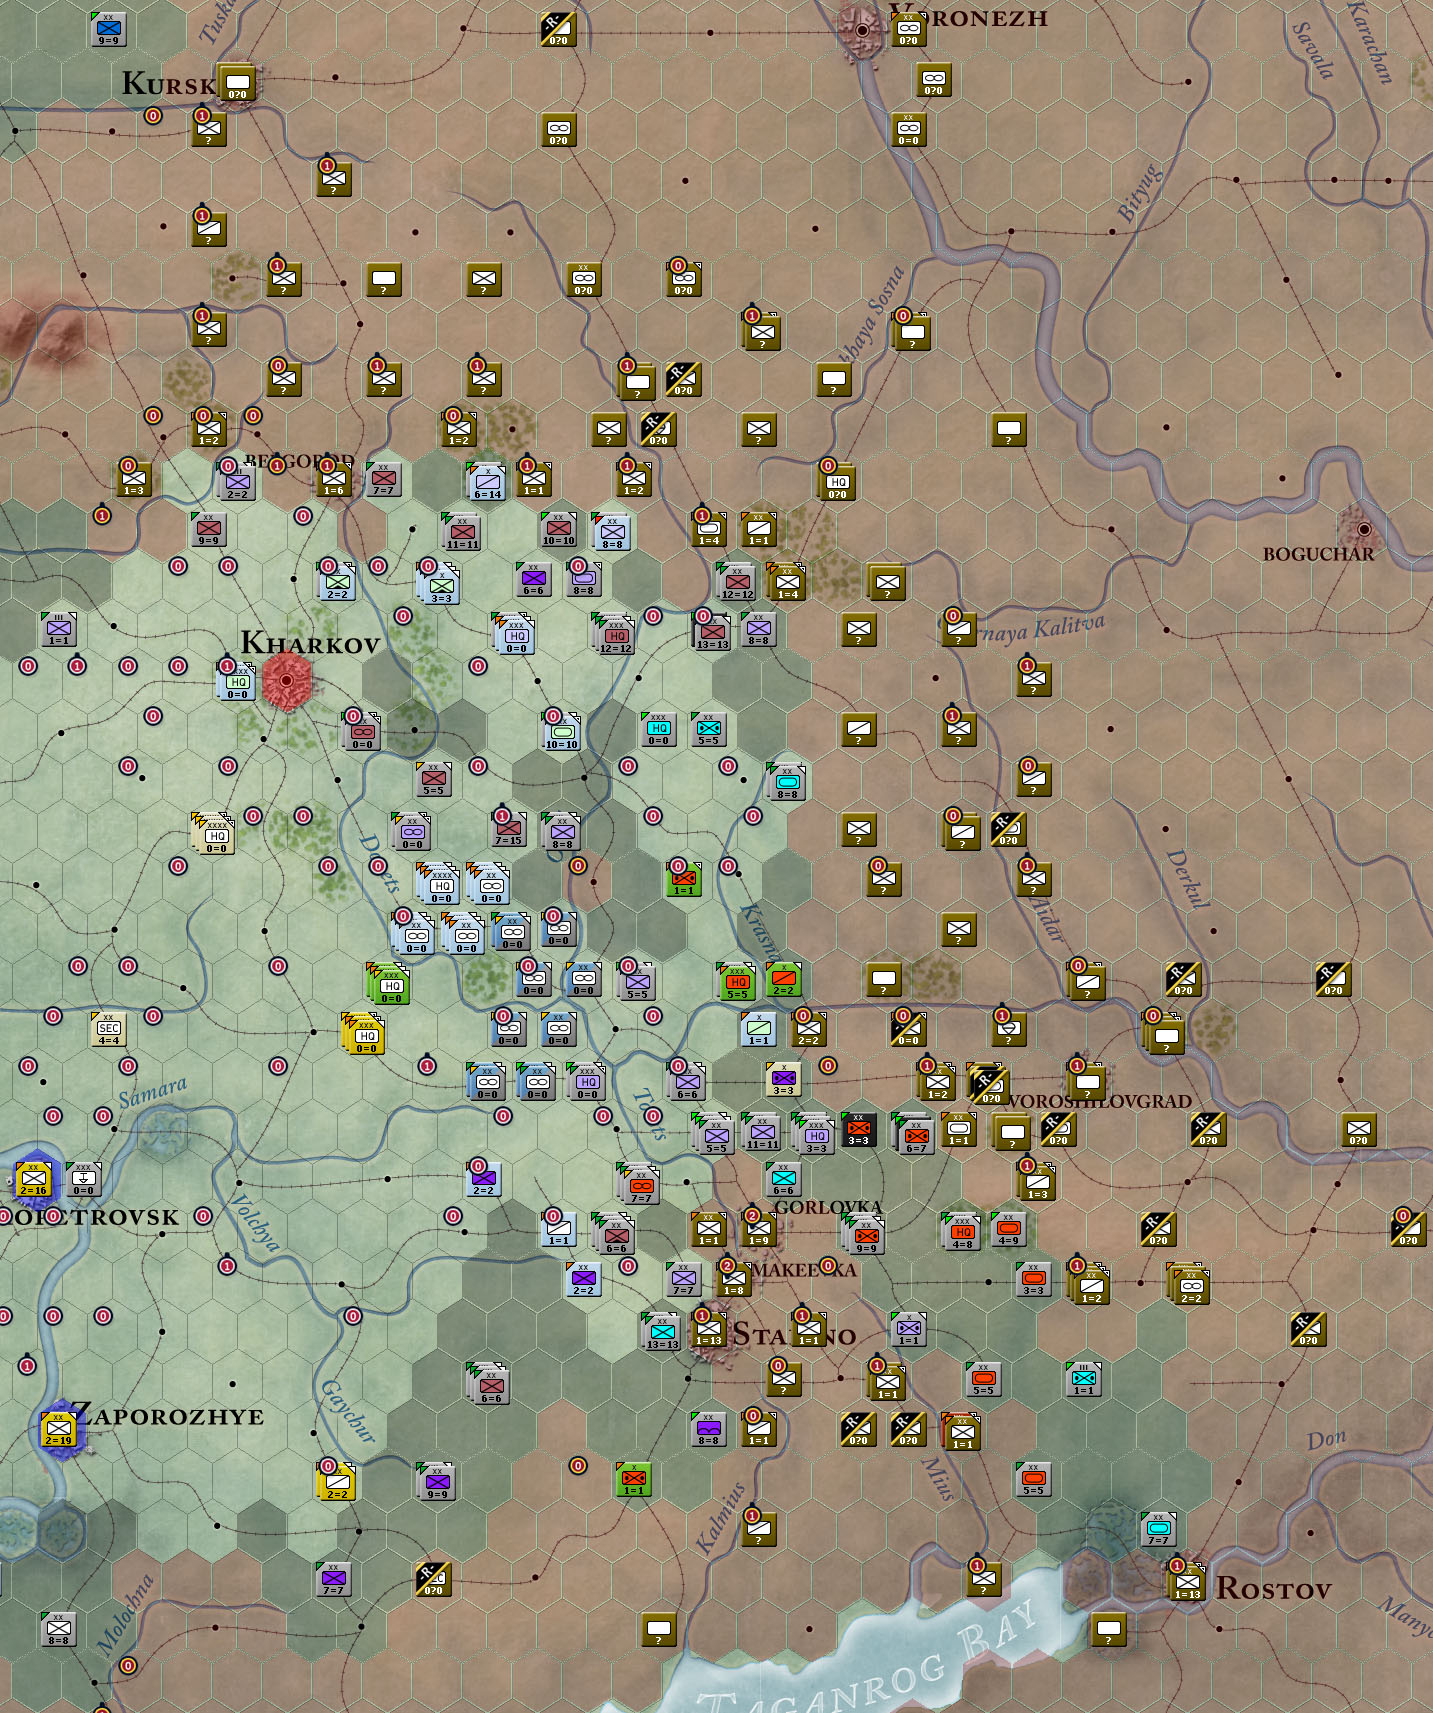Select the cyan 13=13 stack west of Stalino
Image resolution: width=1433 pixels, height=1713 pixels.
(x=662, y=1332)
